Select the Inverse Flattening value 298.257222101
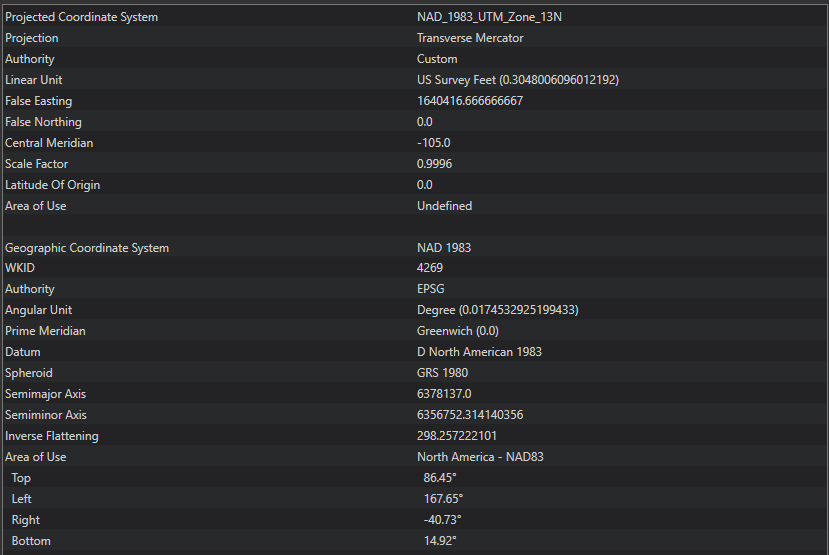The image size is (829, 555). (x=457, y=436)
